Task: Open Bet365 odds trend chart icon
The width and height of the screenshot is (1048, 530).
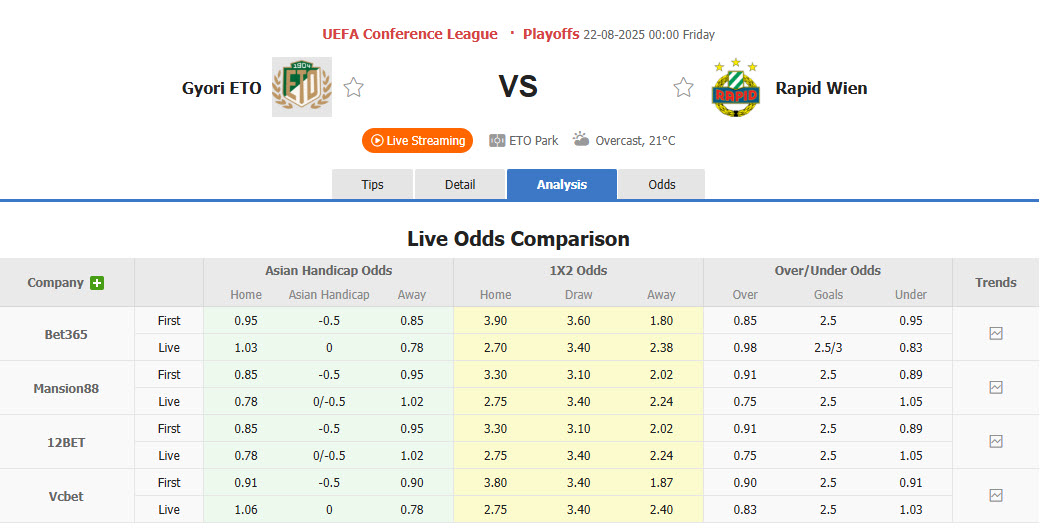Action: click(995, 334)
